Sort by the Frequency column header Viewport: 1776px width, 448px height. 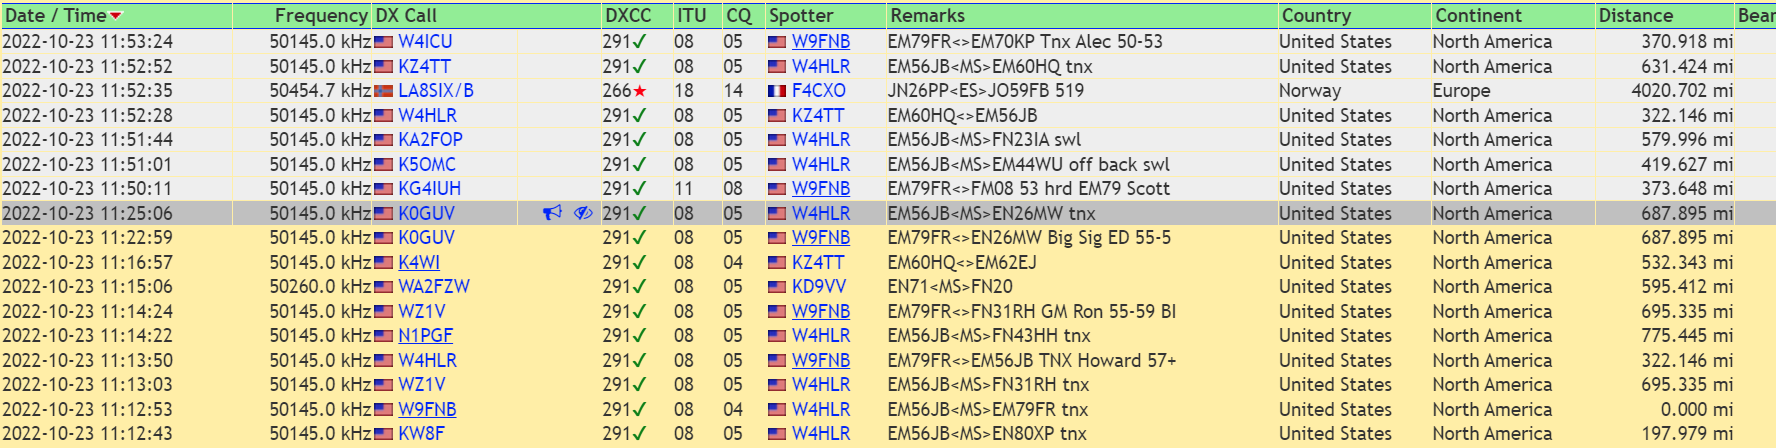(320, 16)
